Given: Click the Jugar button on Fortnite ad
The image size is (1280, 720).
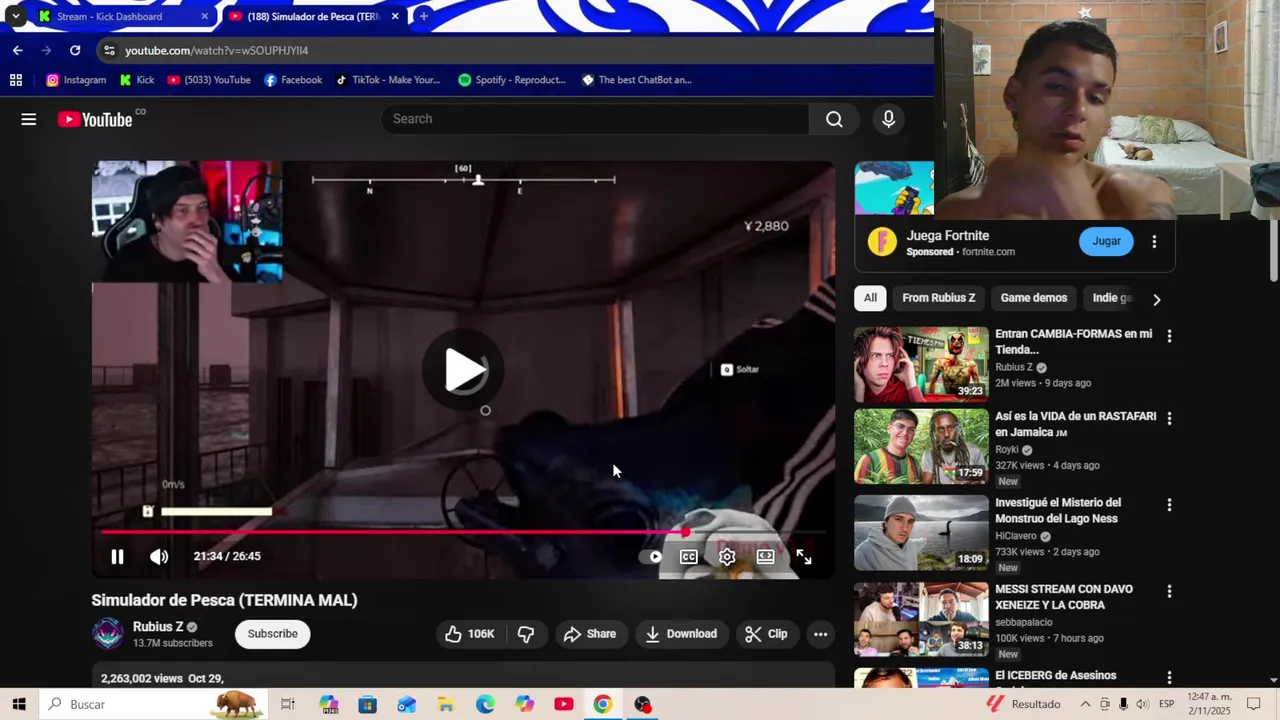Looking at the screenshot, I should [x=1106, y=241].
